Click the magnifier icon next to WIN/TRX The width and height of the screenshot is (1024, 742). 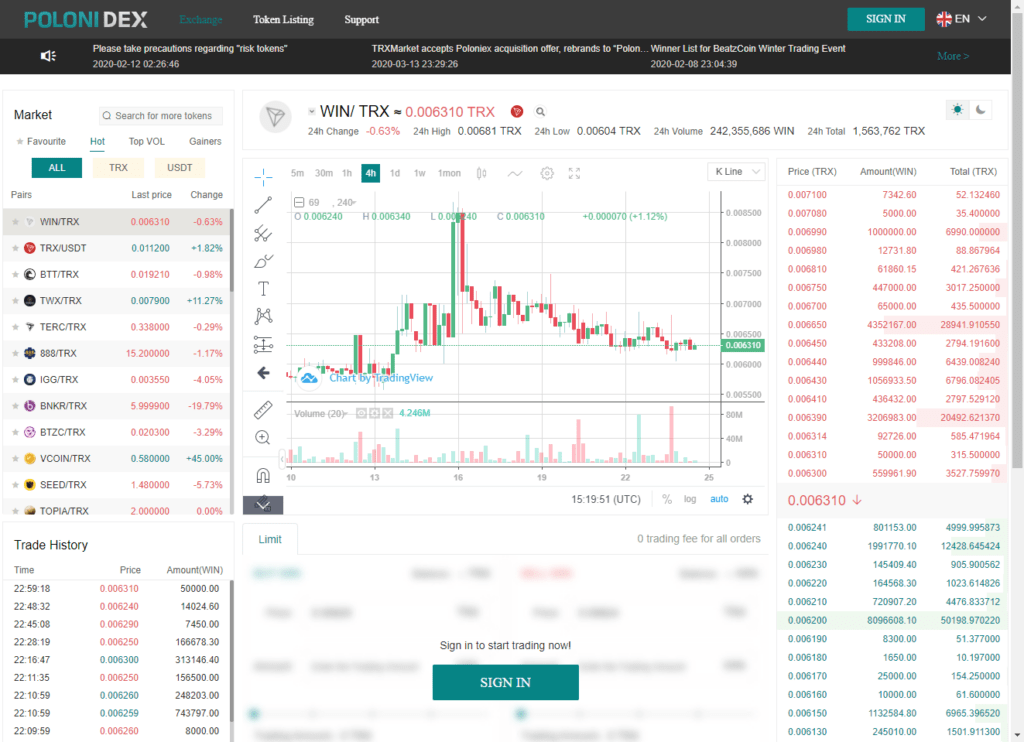coord(540,112)
